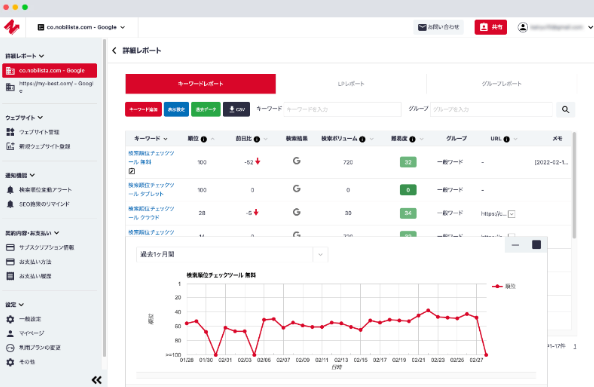Click the お問い合わせ contact button
594x387 pixels.
click(x=438, y=27)
